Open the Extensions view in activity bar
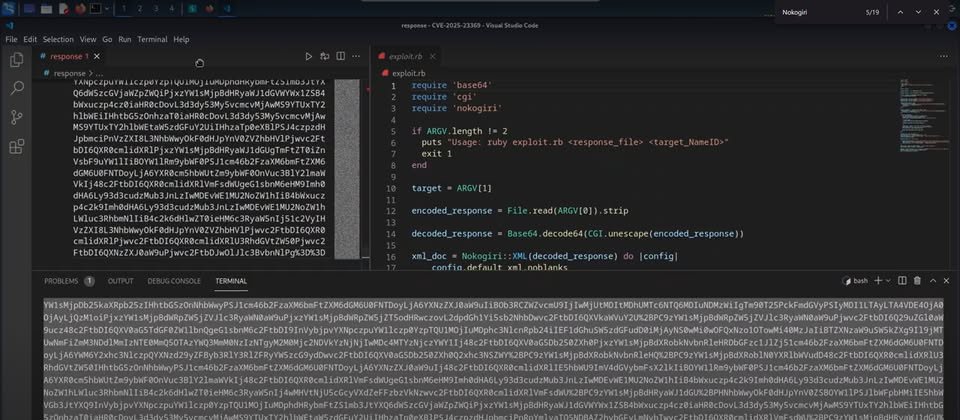960x420 pixels. (x=17, y=146)
